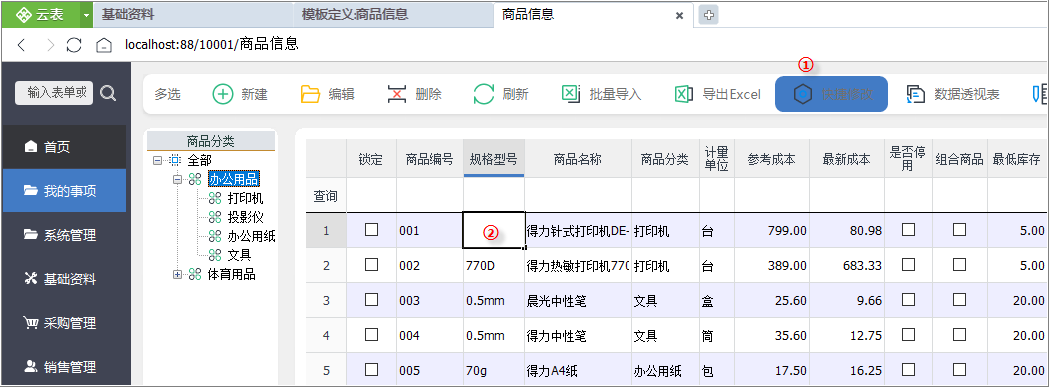
Task: Click the 删除 icon in toolbar
Action: (x=397, y=94)
